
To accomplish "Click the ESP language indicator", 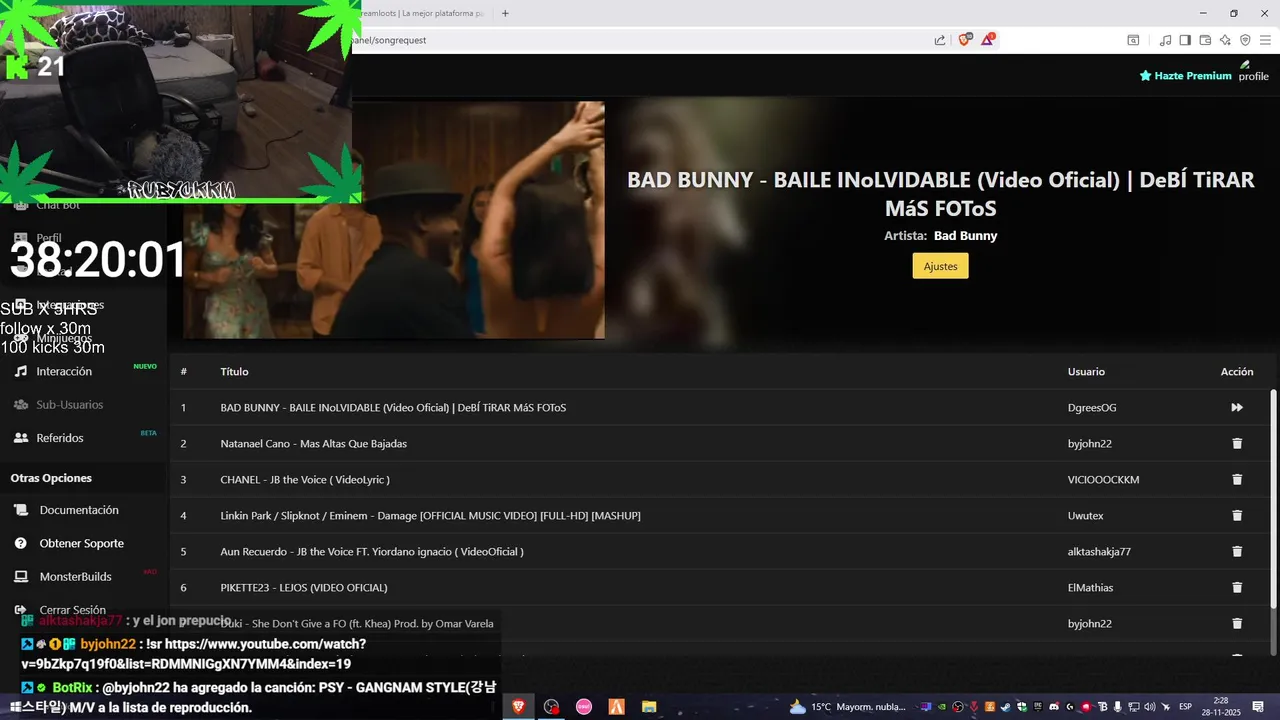I will 1186,707.
